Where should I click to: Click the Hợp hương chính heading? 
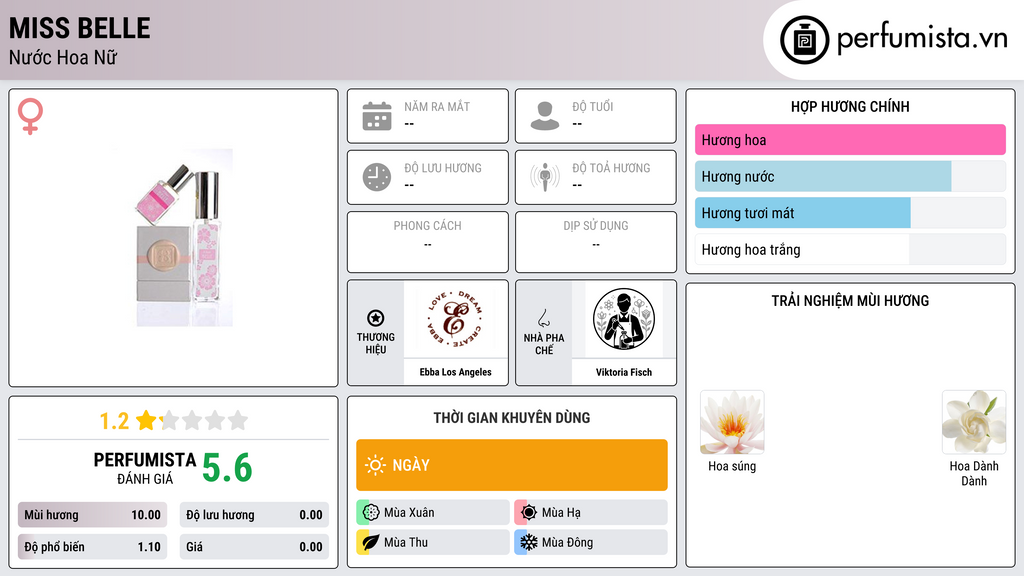[x=850, y=106]
